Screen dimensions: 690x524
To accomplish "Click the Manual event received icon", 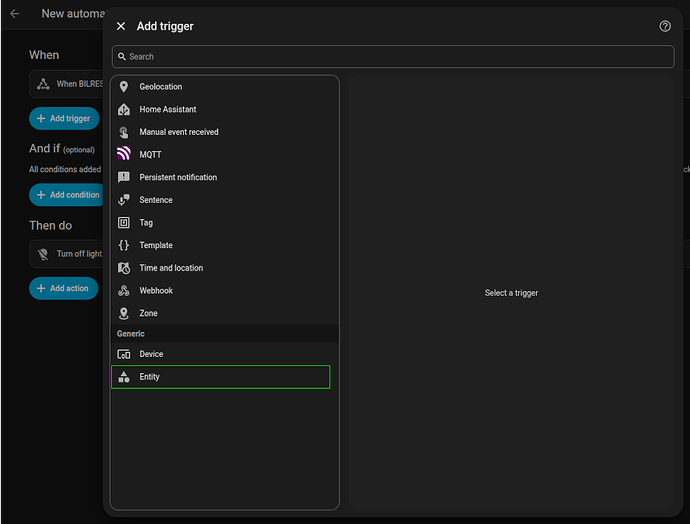I will coord(124,132).
